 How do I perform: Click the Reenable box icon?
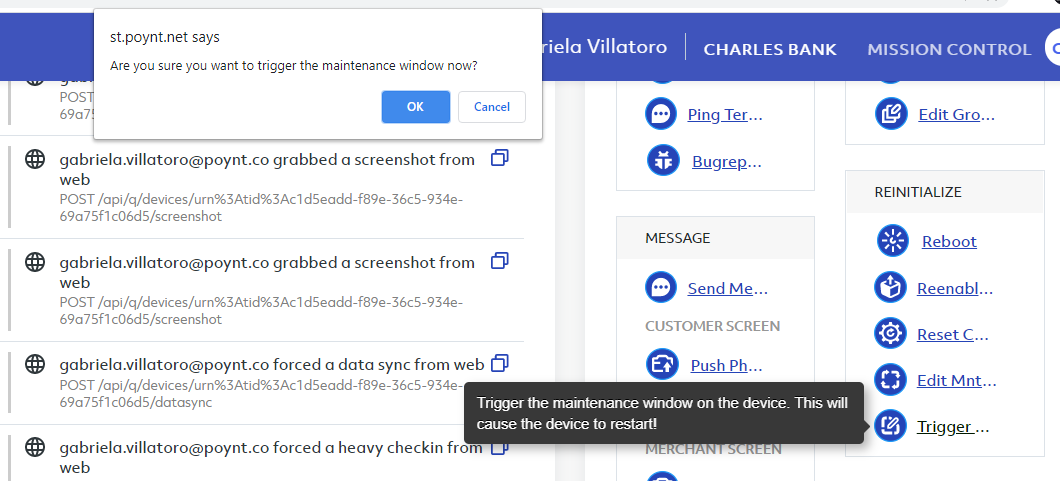[x=890, y=288]
